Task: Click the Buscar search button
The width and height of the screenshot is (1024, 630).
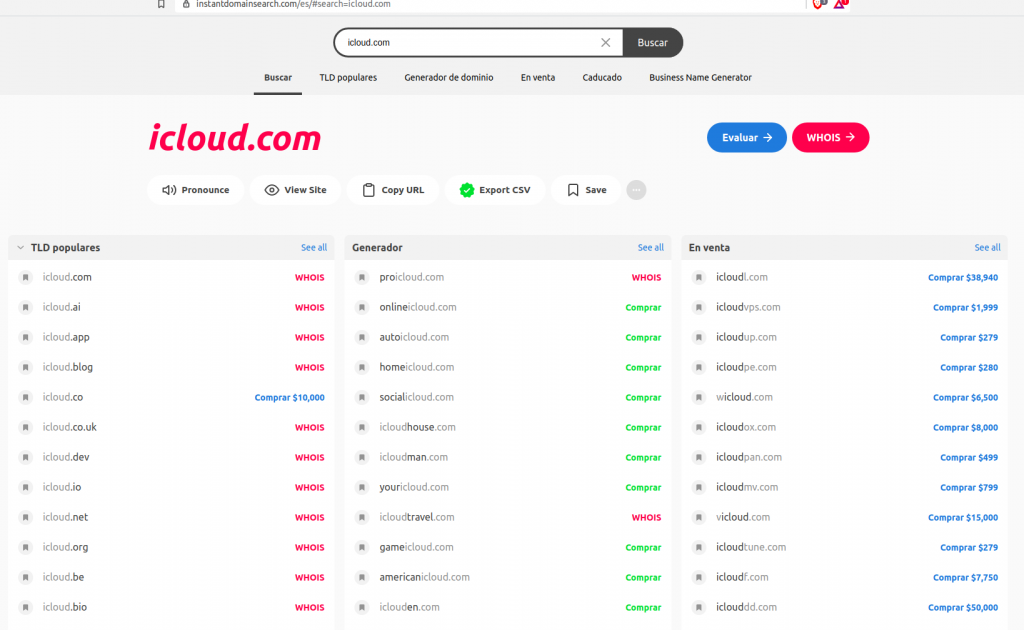Action: (x=652, y=42)
